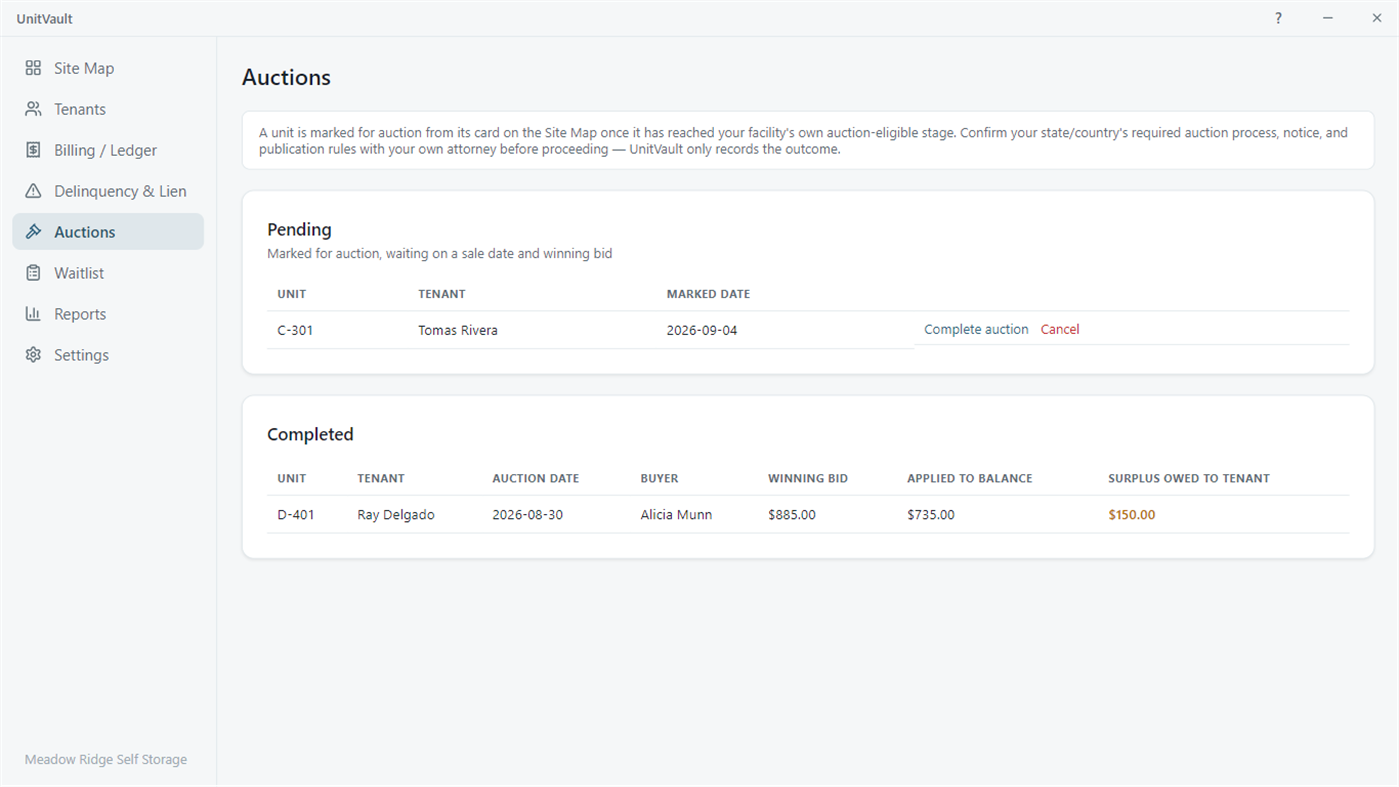1399x787 pixels.
Task: Click the Meadow Ridge Self Storage label
Action: (x=106, y=759)
